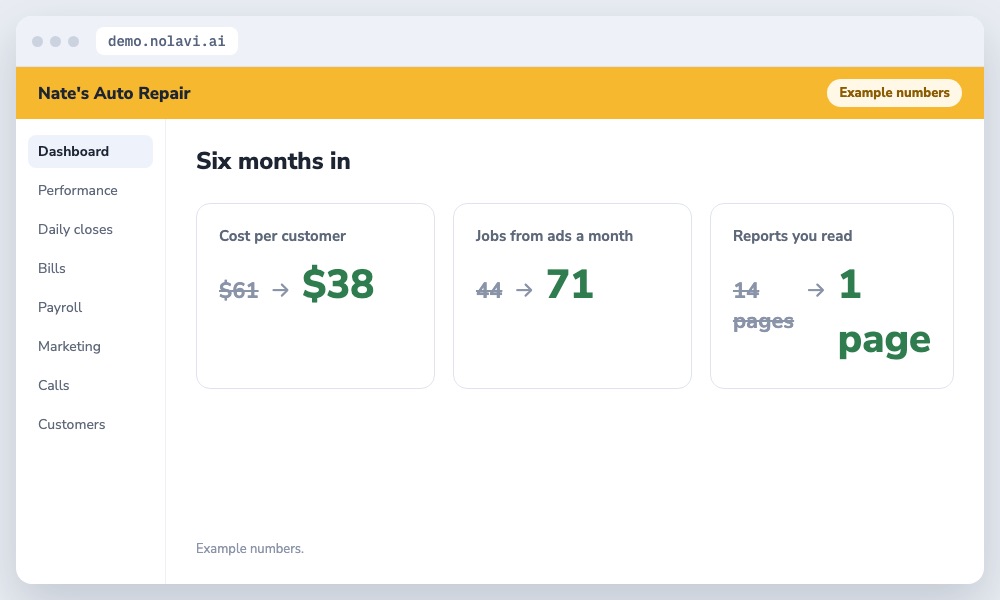1000x600 pixels.
Task: Click the middle gray window control dot
Action: 55,41
